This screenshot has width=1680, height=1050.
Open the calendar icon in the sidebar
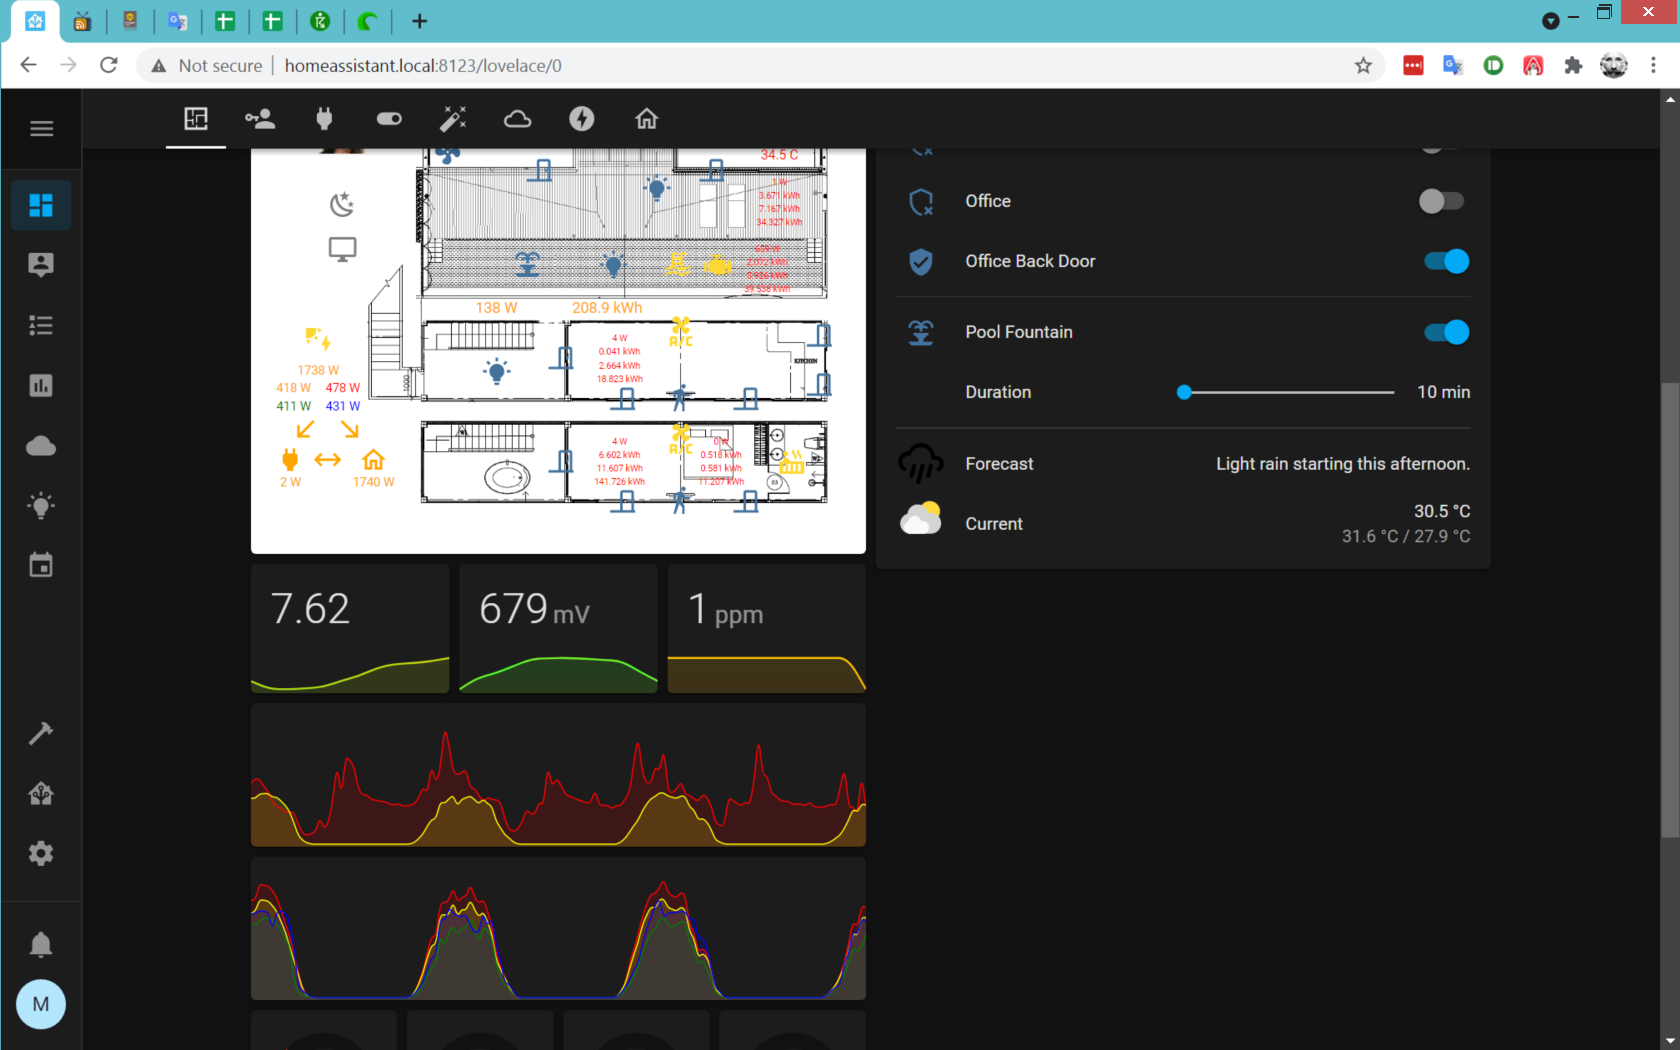click(41, 566)
